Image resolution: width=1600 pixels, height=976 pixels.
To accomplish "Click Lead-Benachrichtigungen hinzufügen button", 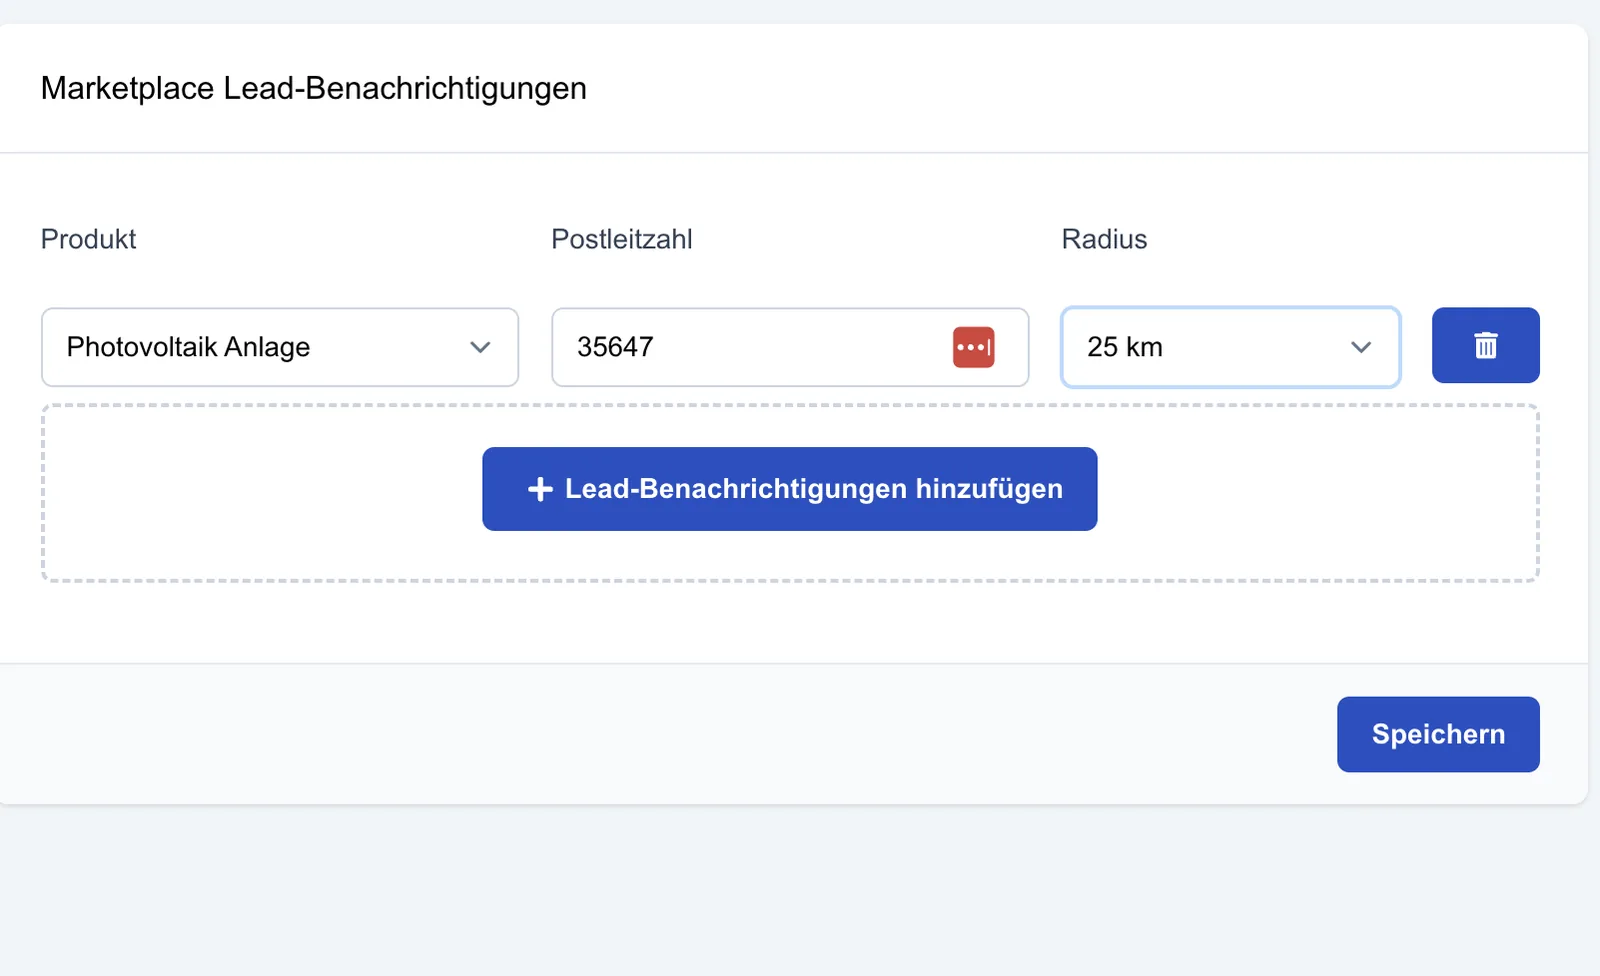I will (790, 489).
